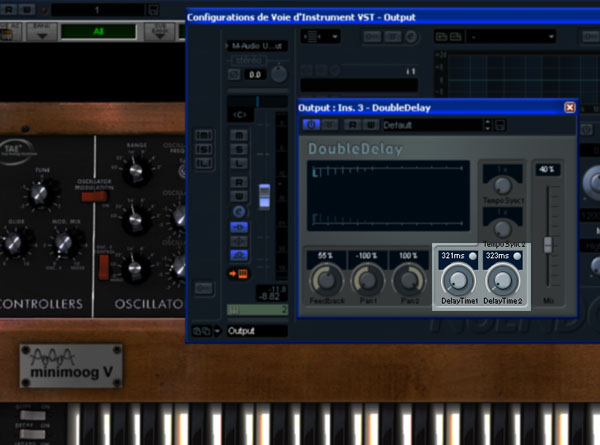Enable channel Read automation R button
600x445 pixels.
click(x=239, y=182)
